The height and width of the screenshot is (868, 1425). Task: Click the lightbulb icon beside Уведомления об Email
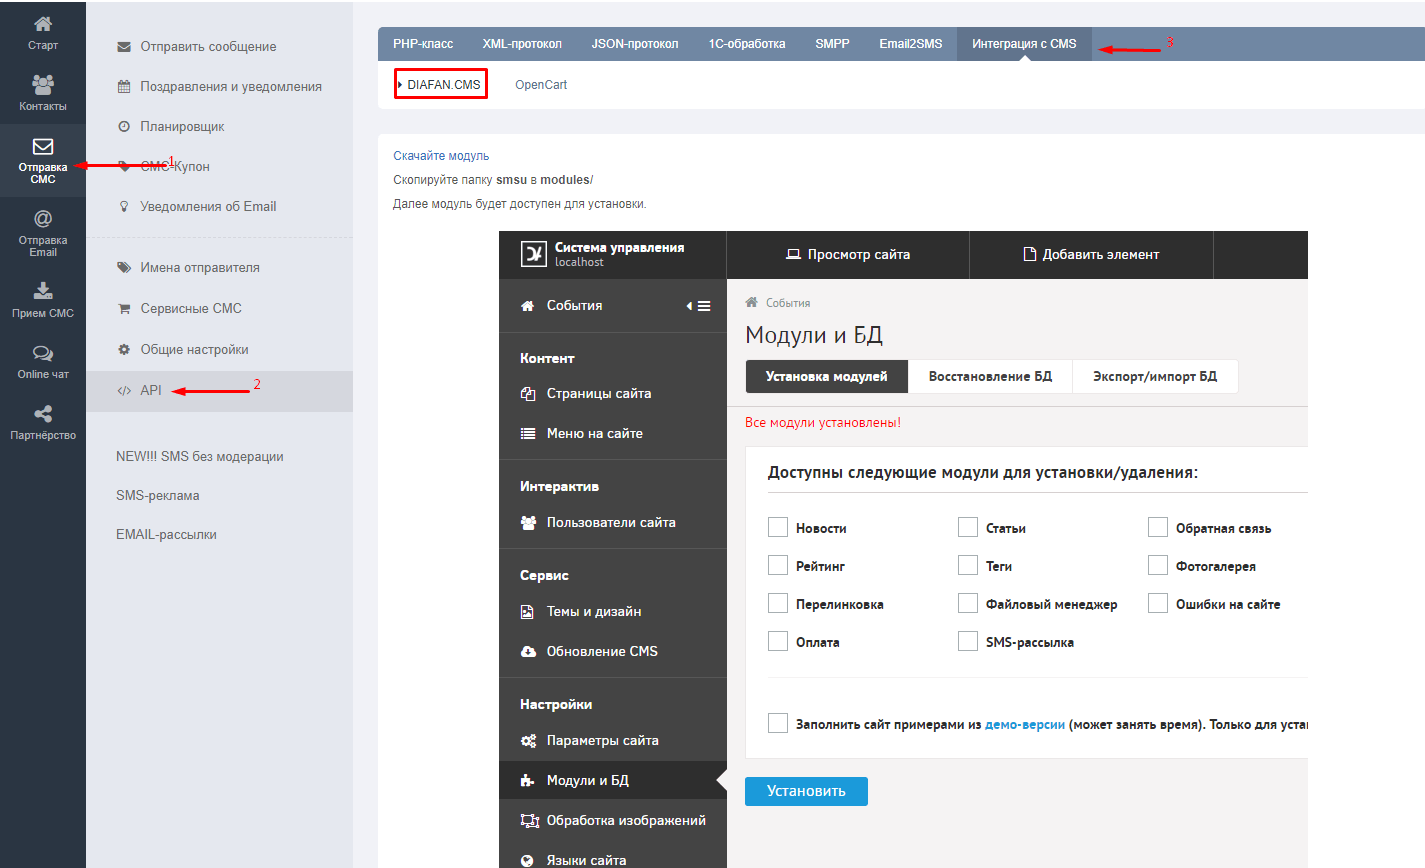(x=124, y=207)
